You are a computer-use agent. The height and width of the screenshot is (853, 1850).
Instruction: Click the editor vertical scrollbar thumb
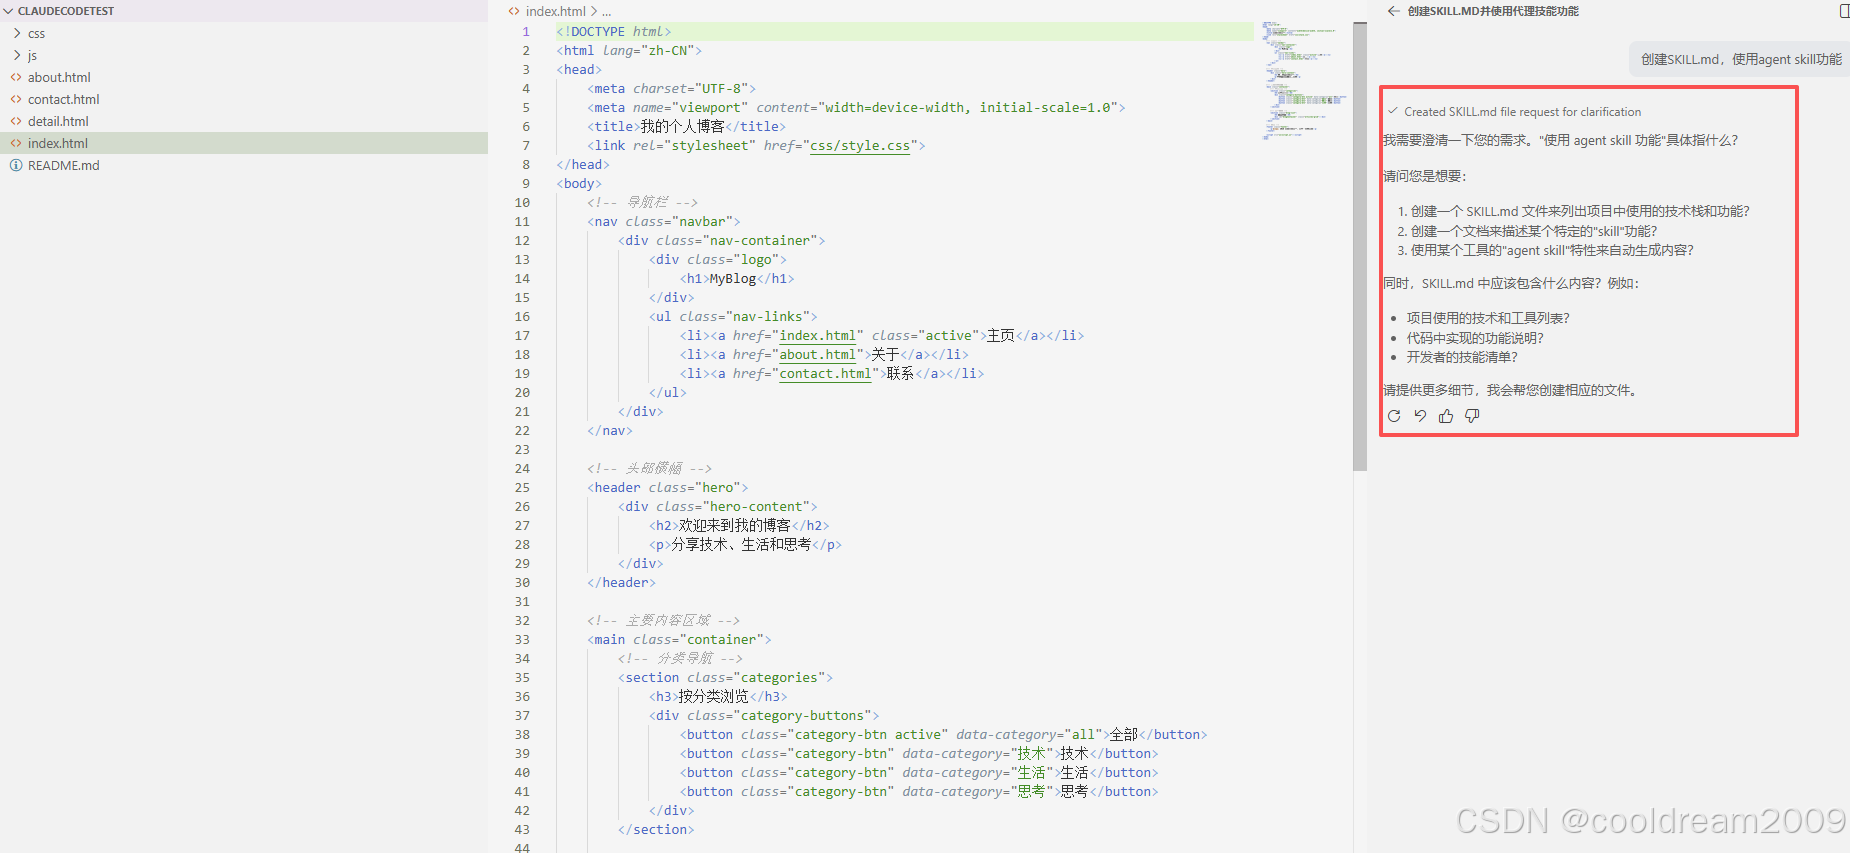1359,246
